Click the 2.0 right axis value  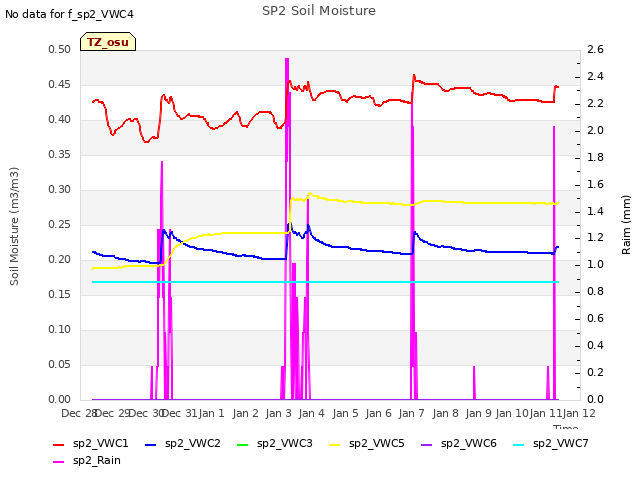pos(595,130)
